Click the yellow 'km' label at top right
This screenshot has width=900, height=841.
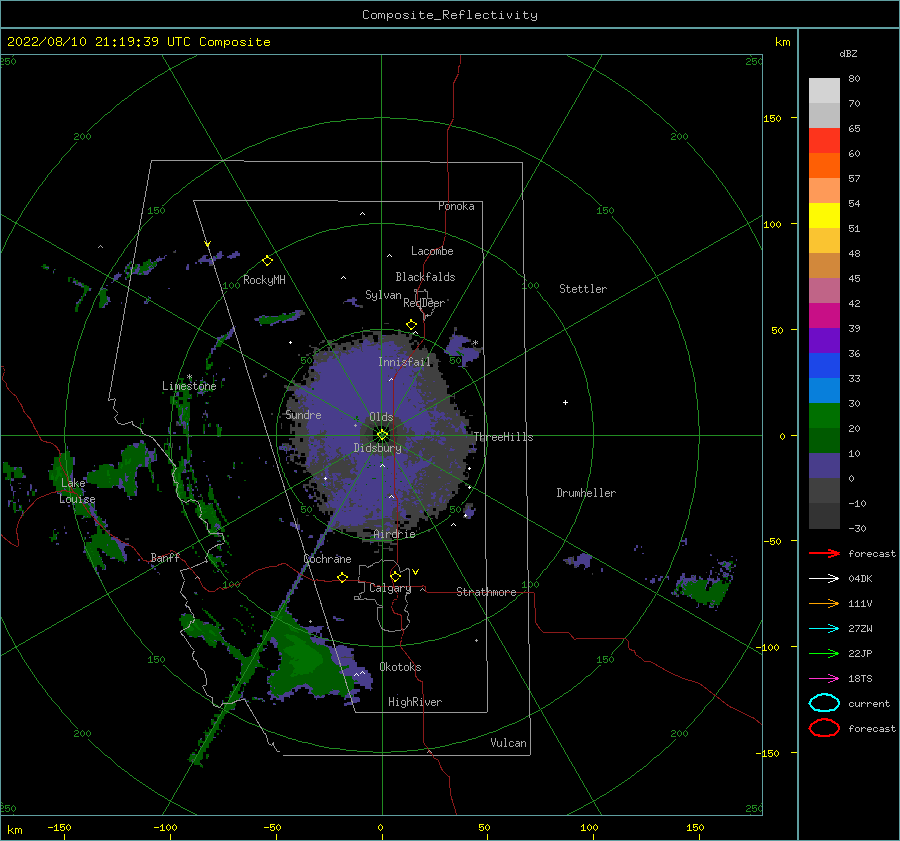(782, 42)
